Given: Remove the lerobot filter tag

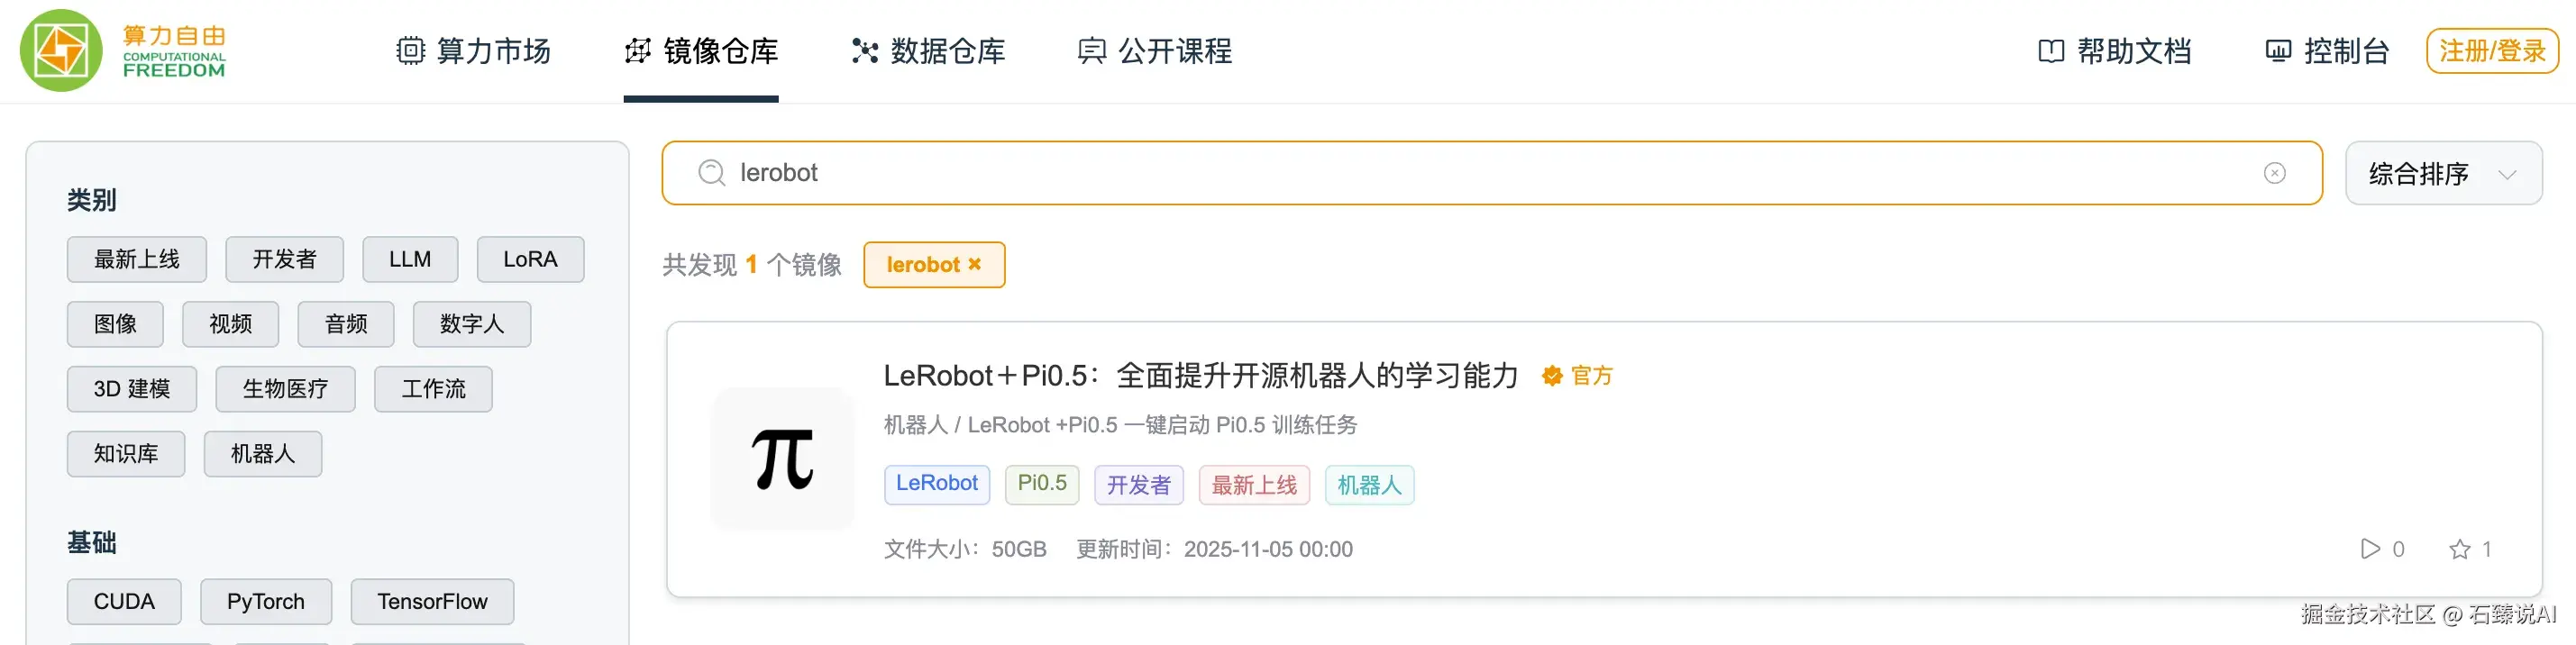Looking at the screenshot, I should (x=974, y=264).
